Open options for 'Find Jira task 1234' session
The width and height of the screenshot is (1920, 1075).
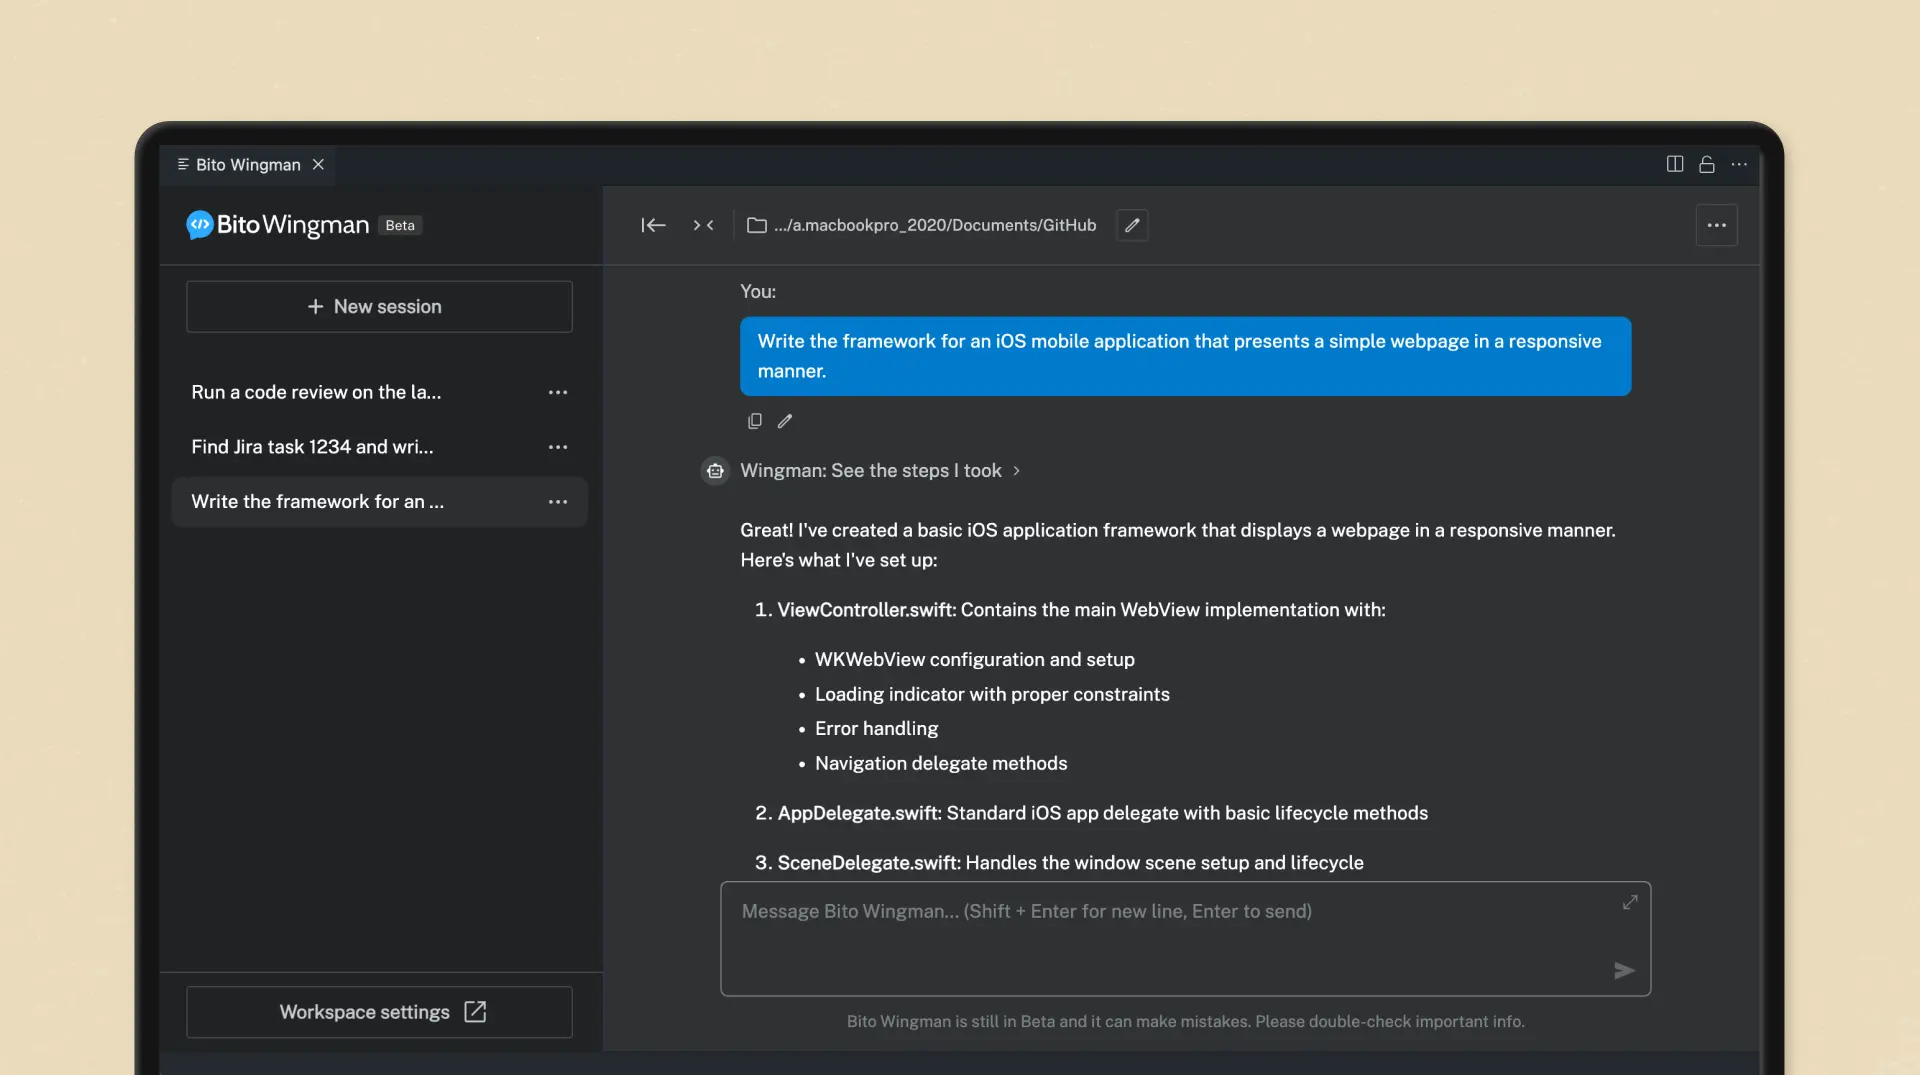pyautogui.click(x=558, y=447)
